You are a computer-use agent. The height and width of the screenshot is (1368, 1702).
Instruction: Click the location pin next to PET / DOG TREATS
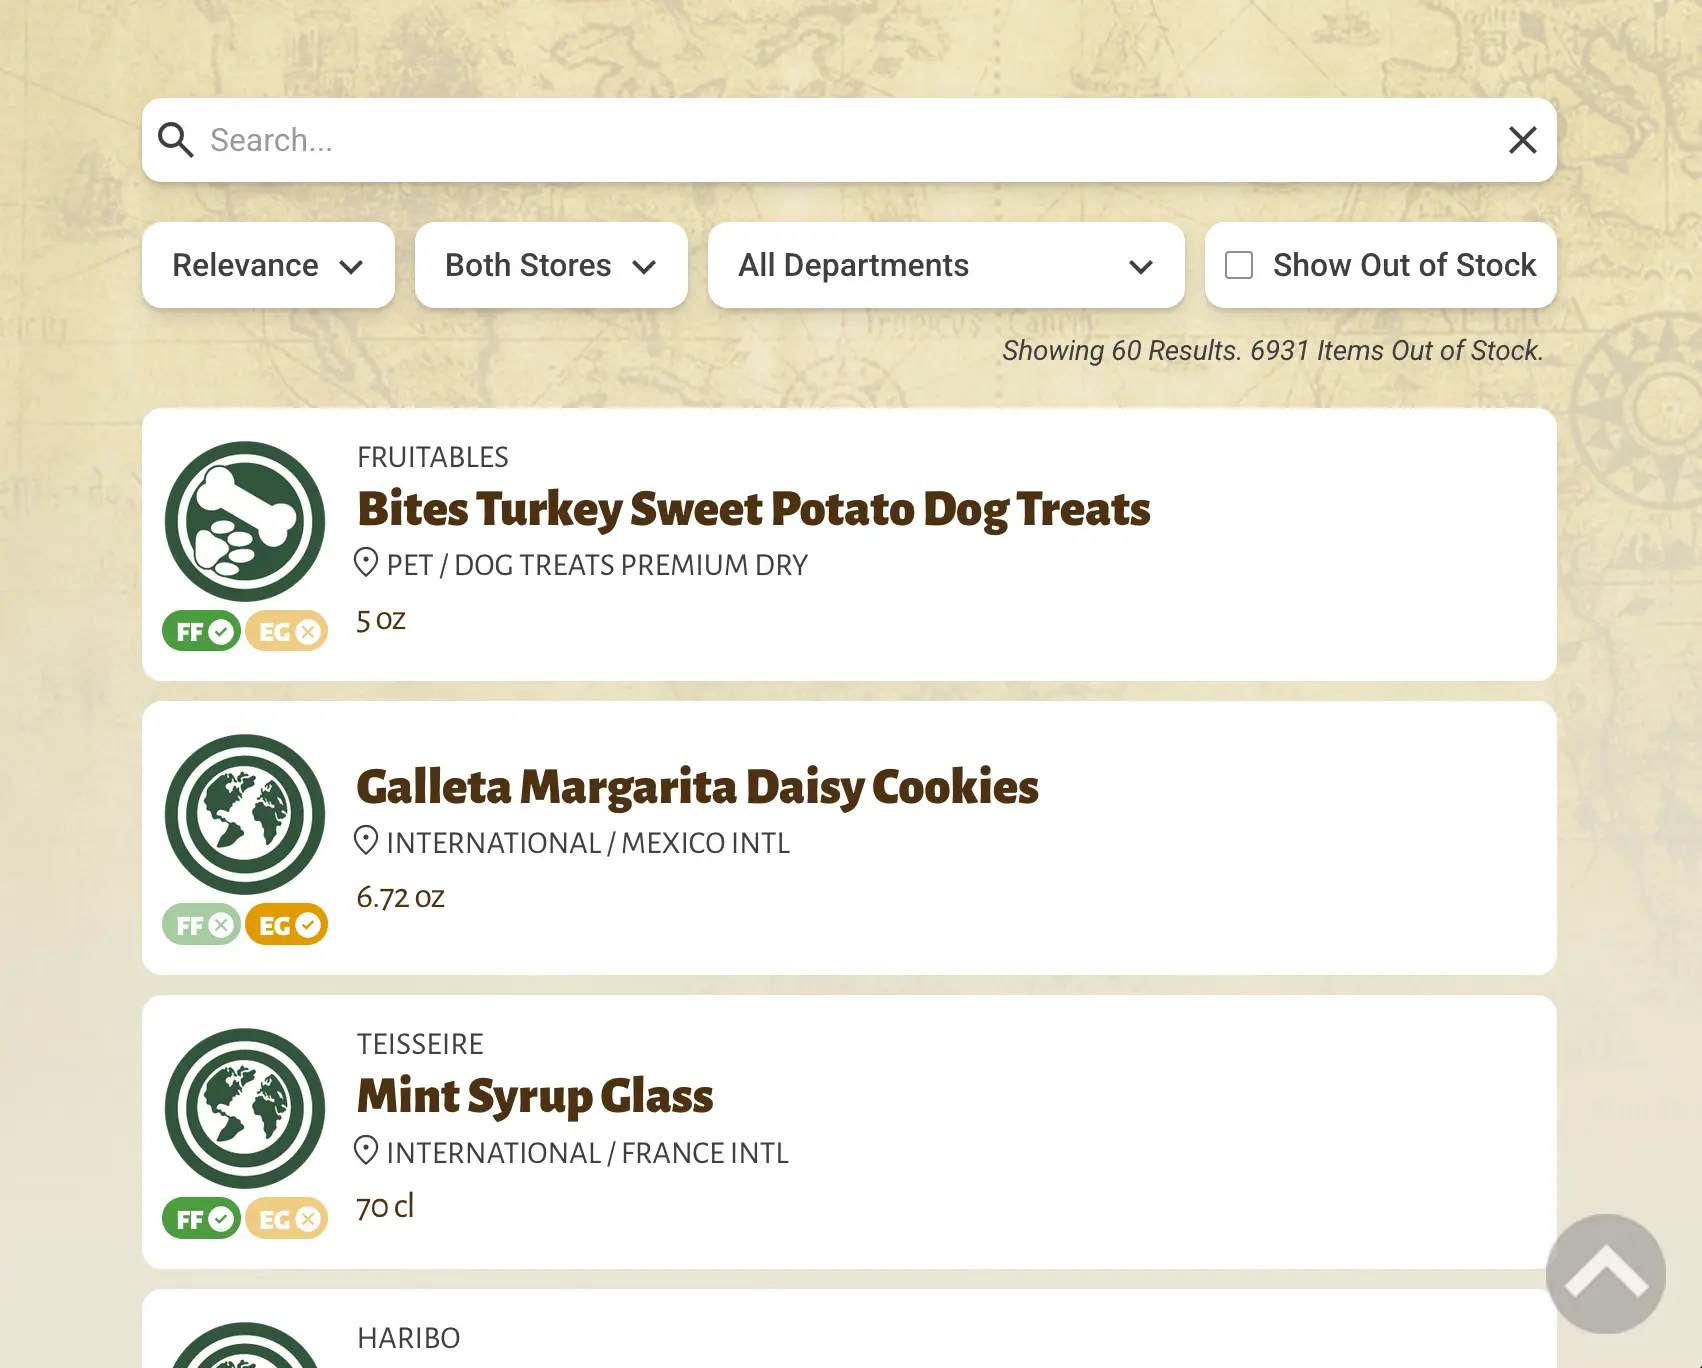click(x=366, y=563)
